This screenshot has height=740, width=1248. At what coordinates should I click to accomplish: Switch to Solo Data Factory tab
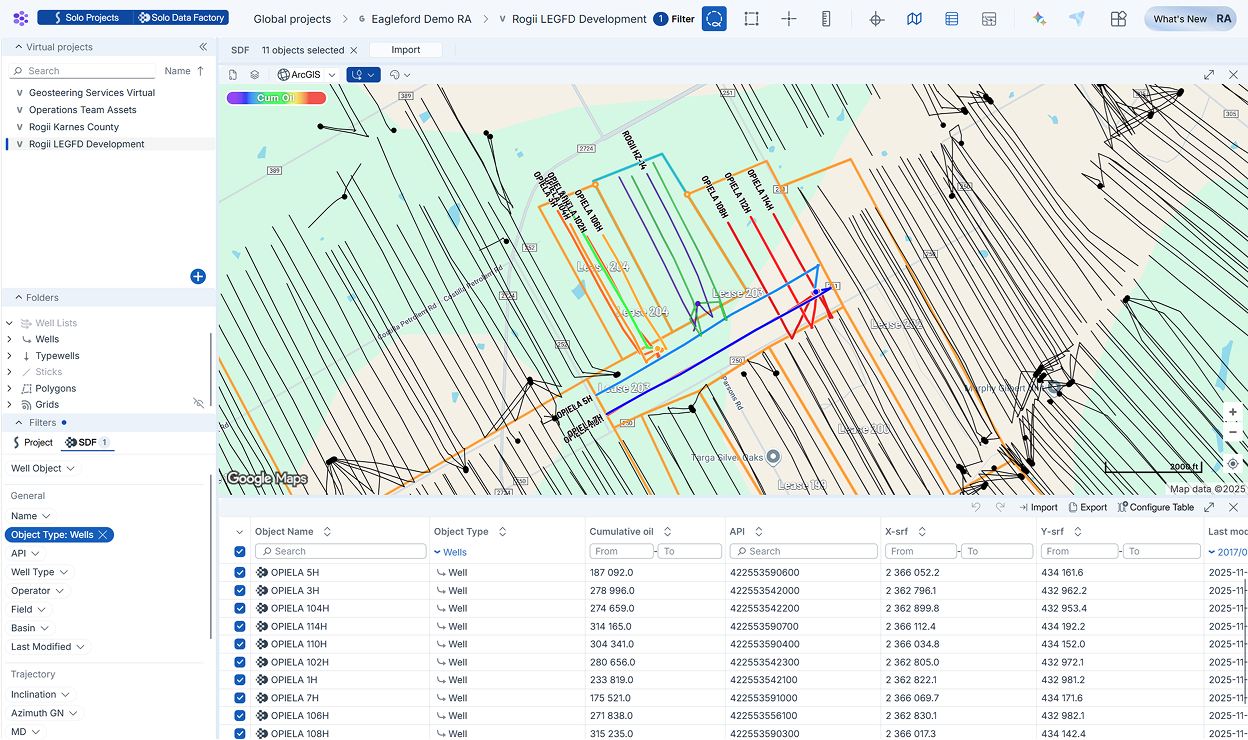[x=181, y=18]
